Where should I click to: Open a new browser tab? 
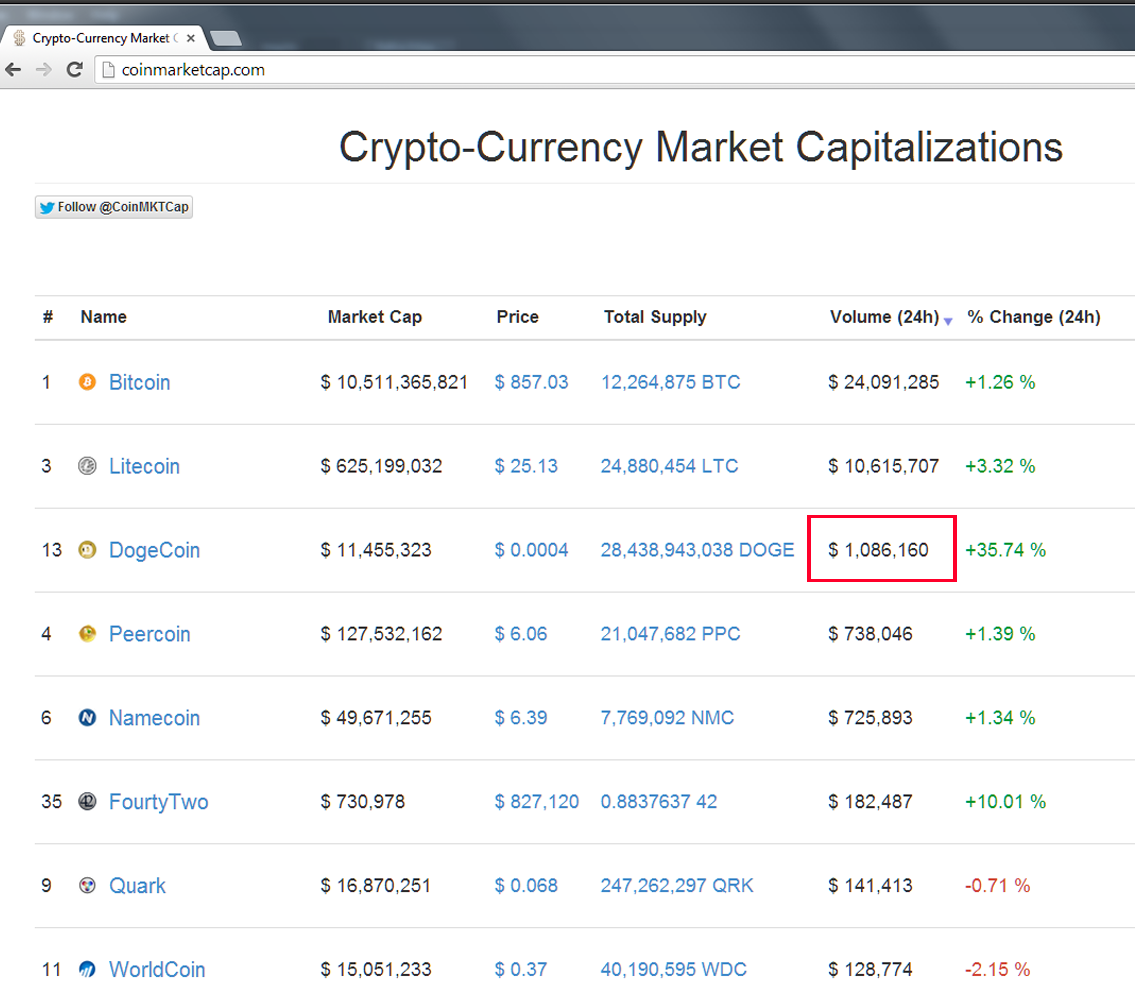pyautogui.click(x=226, y=38)
